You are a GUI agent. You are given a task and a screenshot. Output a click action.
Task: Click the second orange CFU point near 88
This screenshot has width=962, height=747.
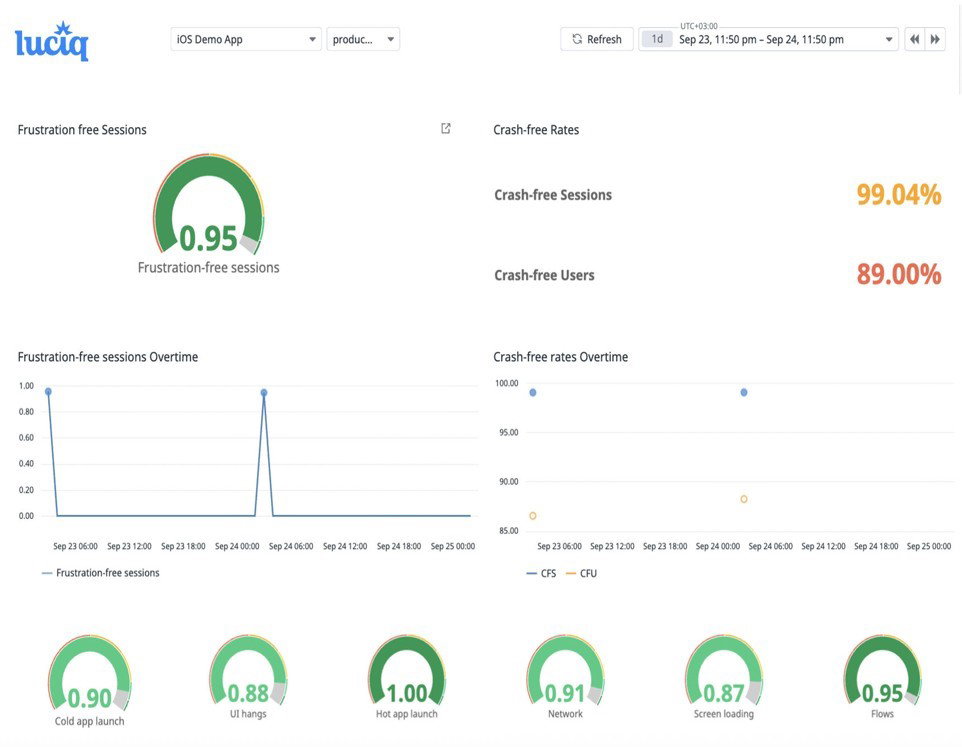point(744,499)
